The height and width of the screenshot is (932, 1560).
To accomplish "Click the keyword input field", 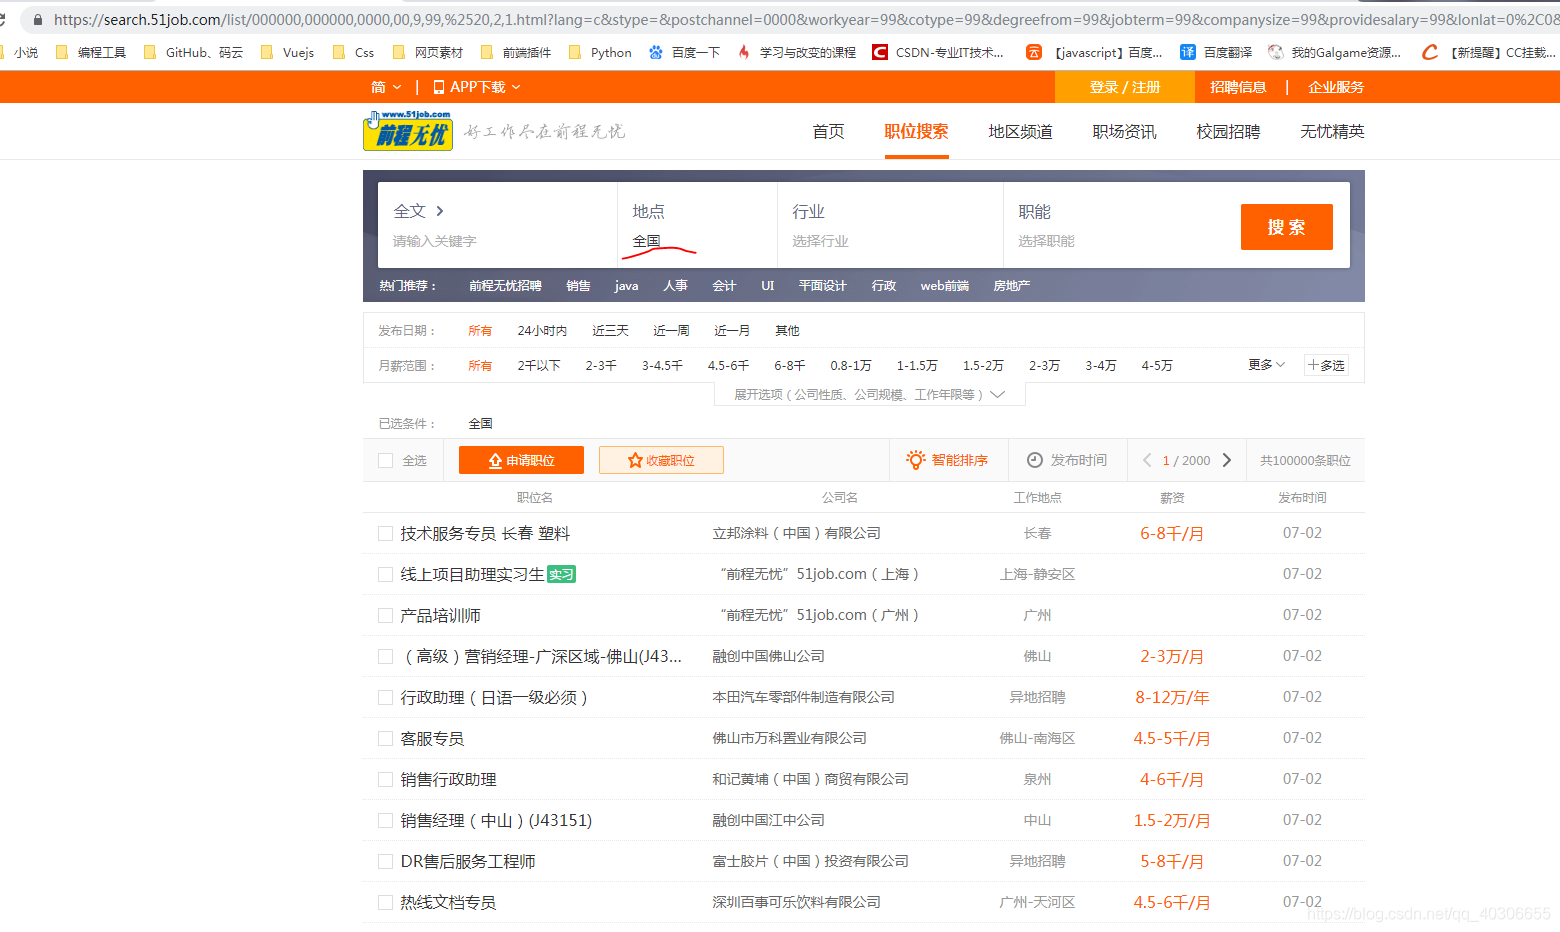I will tap(495, 241).
